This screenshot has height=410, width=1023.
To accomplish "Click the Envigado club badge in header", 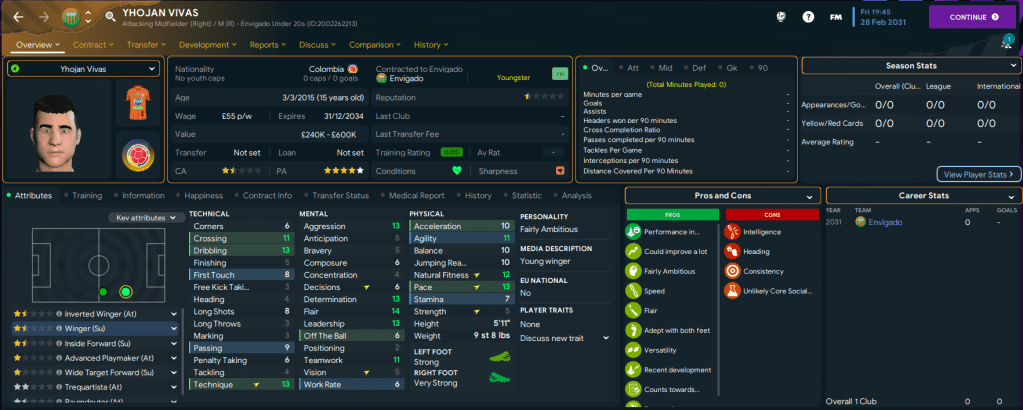I will (73, 16).
